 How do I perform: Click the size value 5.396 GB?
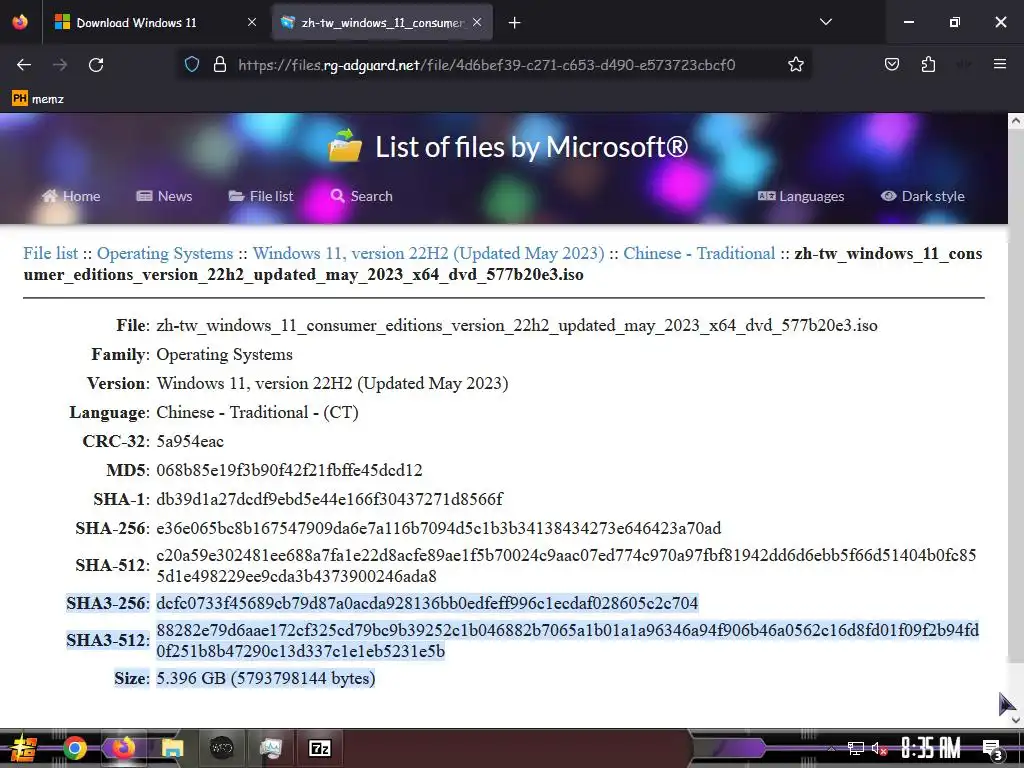[266, 679]
